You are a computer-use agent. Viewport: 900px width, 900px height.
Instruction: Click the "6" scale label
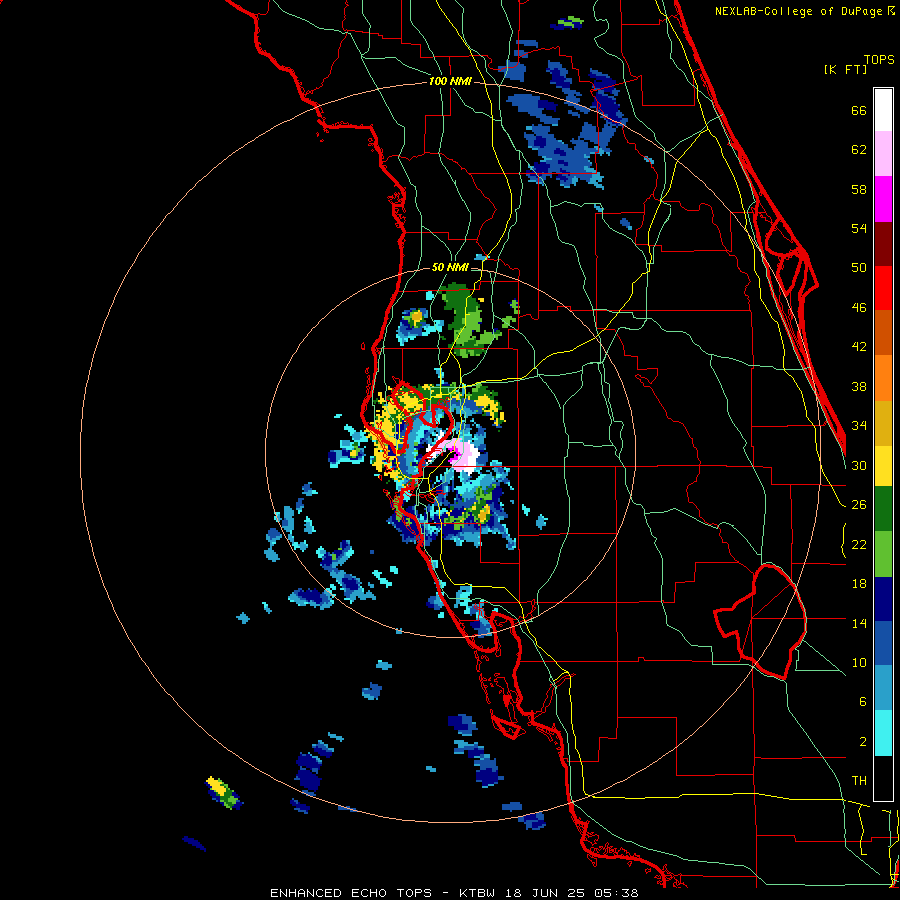click(863, 702)
